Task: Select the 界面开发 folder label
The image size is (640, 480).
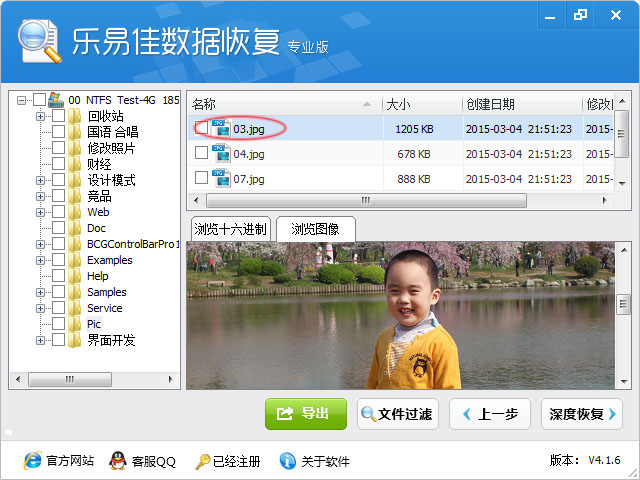Action: 111,340
